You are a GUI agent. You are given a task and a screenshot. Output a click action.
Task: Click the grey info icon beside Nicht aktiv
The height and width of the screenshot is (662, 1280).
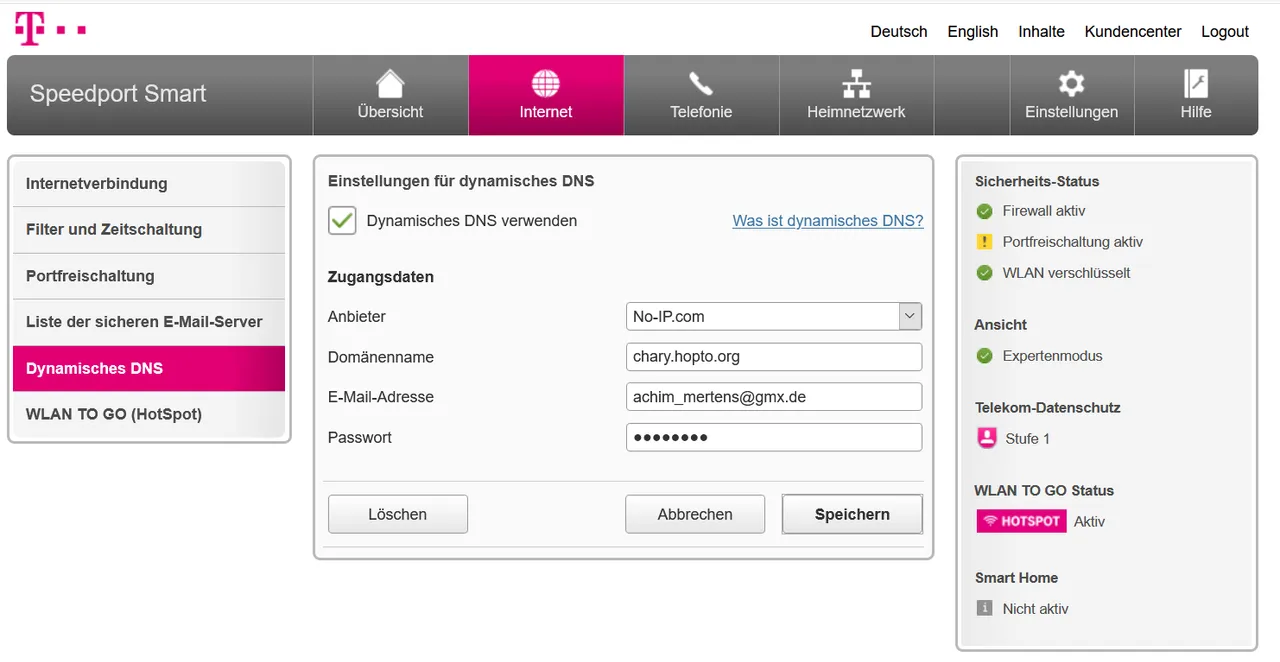[x=984, y=608]
